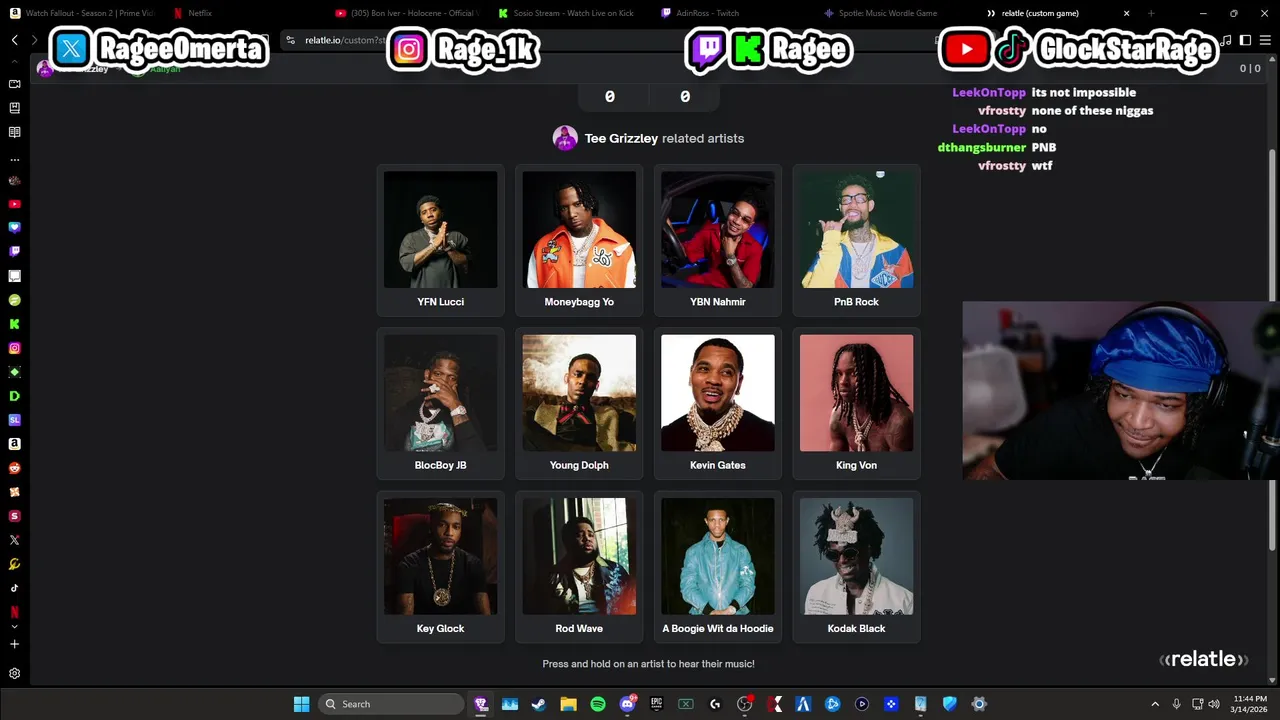Open Windows Security shield in taskbar
The height and width of the screenshot is (720, 1280).
click(950, 704)
